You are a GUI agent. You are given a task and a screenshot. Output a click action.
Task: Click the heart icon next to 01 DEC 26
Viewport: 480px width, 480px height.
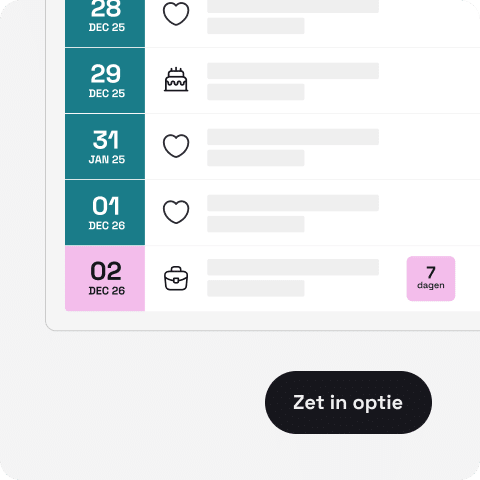pos(176,212)
